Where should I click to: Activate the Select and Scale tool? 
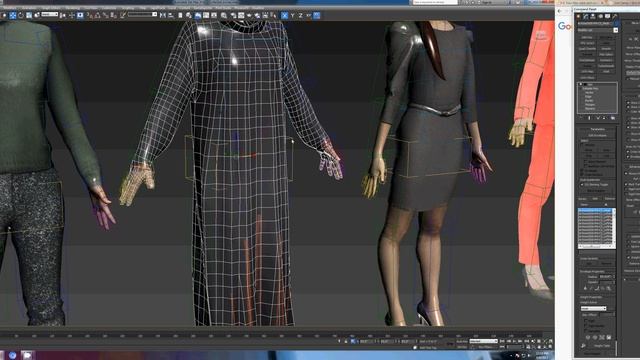[x=29, y=16]
